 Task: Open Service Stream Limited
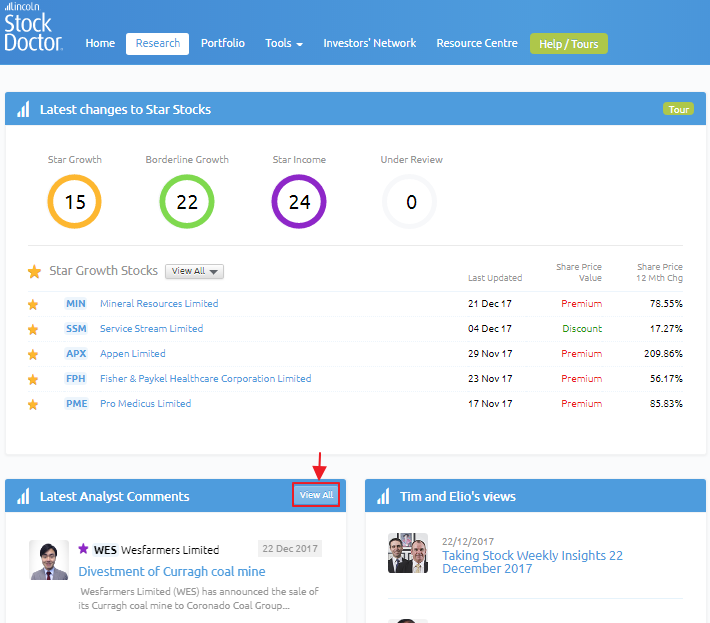pyautogui.click(x=151, y=328)
